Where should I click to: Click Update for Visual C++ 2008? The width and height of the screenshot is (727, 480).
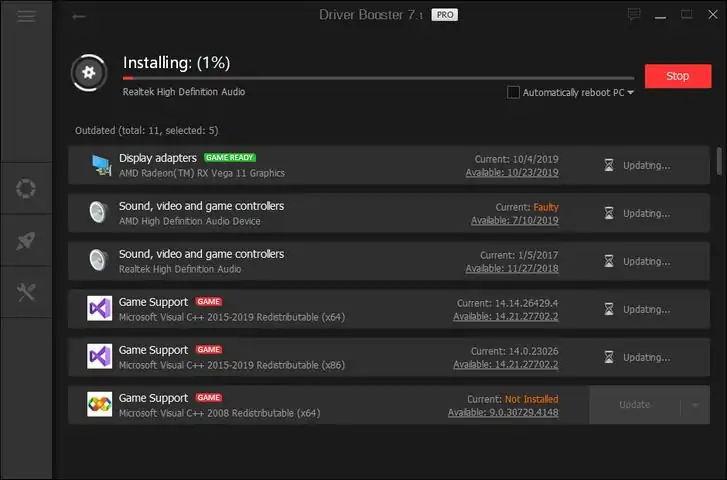(x=635, y=405)
